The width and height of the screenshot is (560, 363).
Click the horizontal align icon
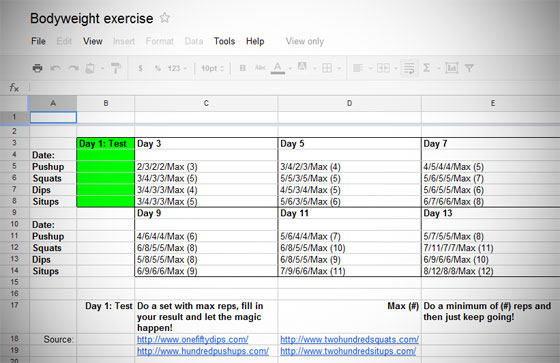[358, 68]
